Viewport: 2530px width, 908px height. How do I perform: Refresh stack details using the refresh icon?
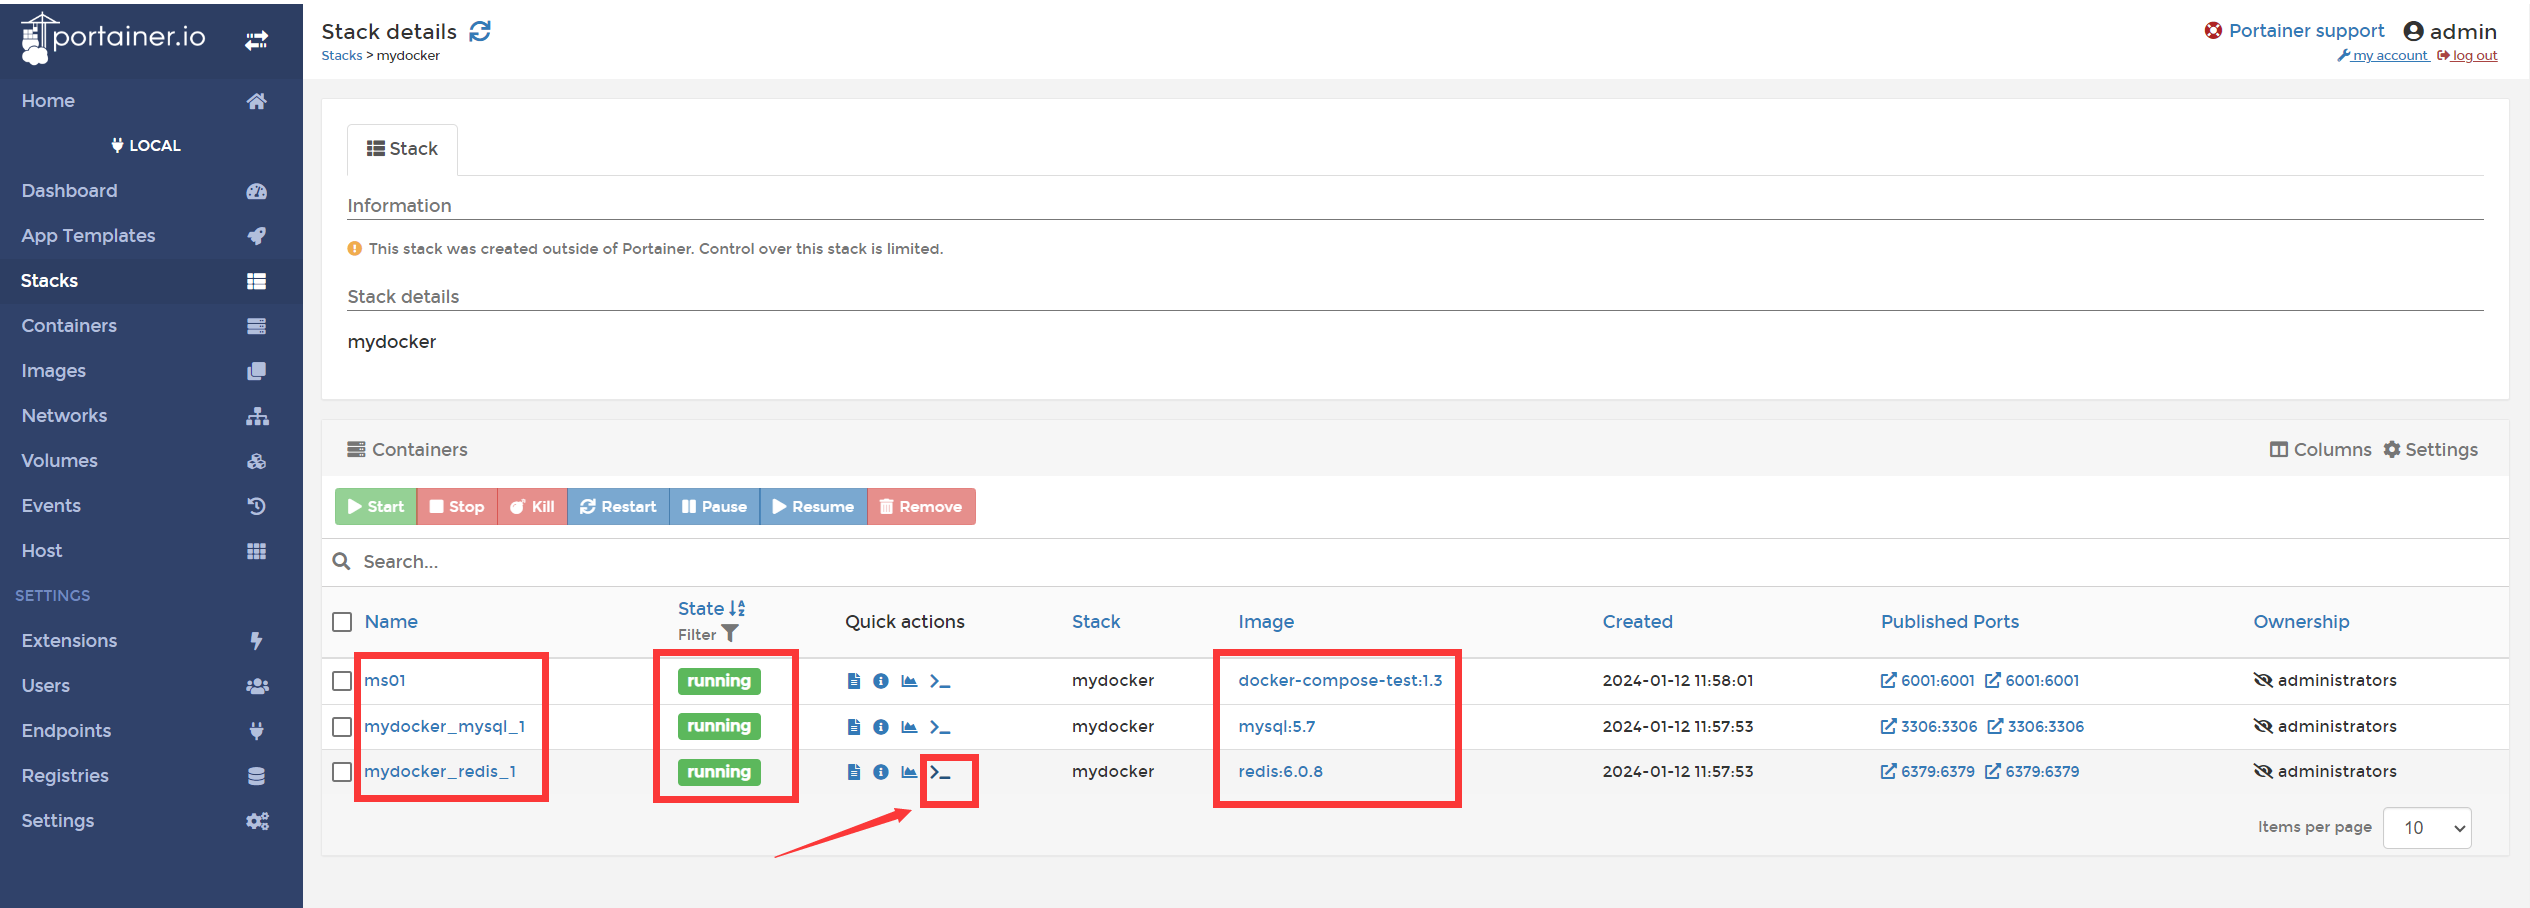(x=481, y=32)
